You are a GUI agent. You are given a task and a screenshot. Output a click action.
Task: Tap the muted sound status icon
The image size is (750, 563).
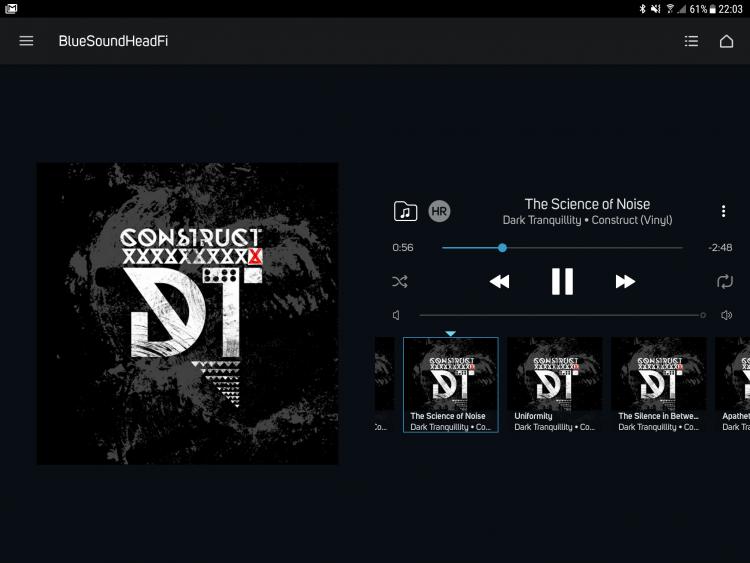[x=656, y=9]
